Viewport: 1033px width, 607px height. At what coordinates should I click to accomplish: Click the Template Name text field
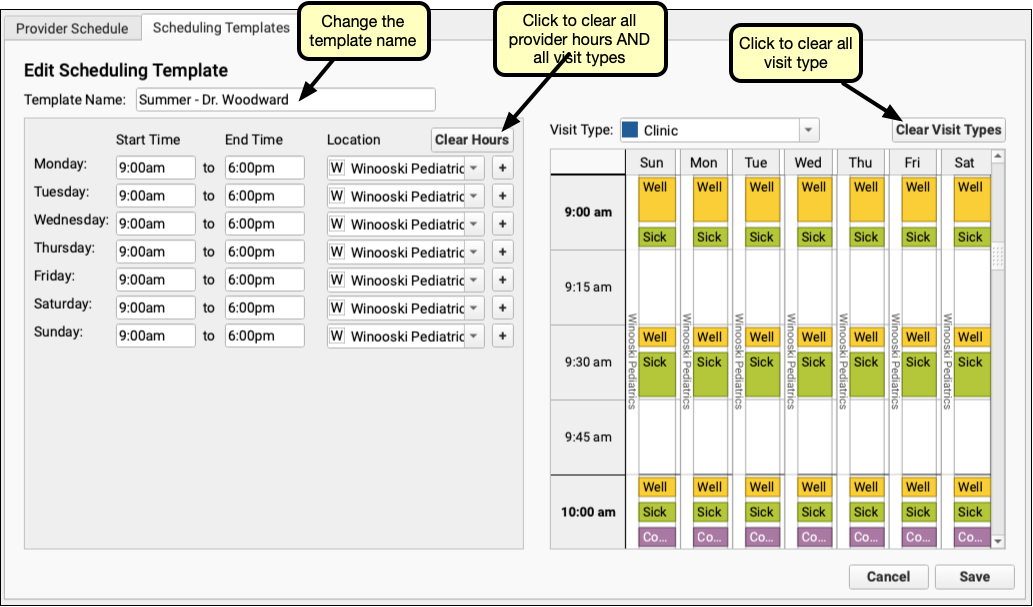(285, 99)
